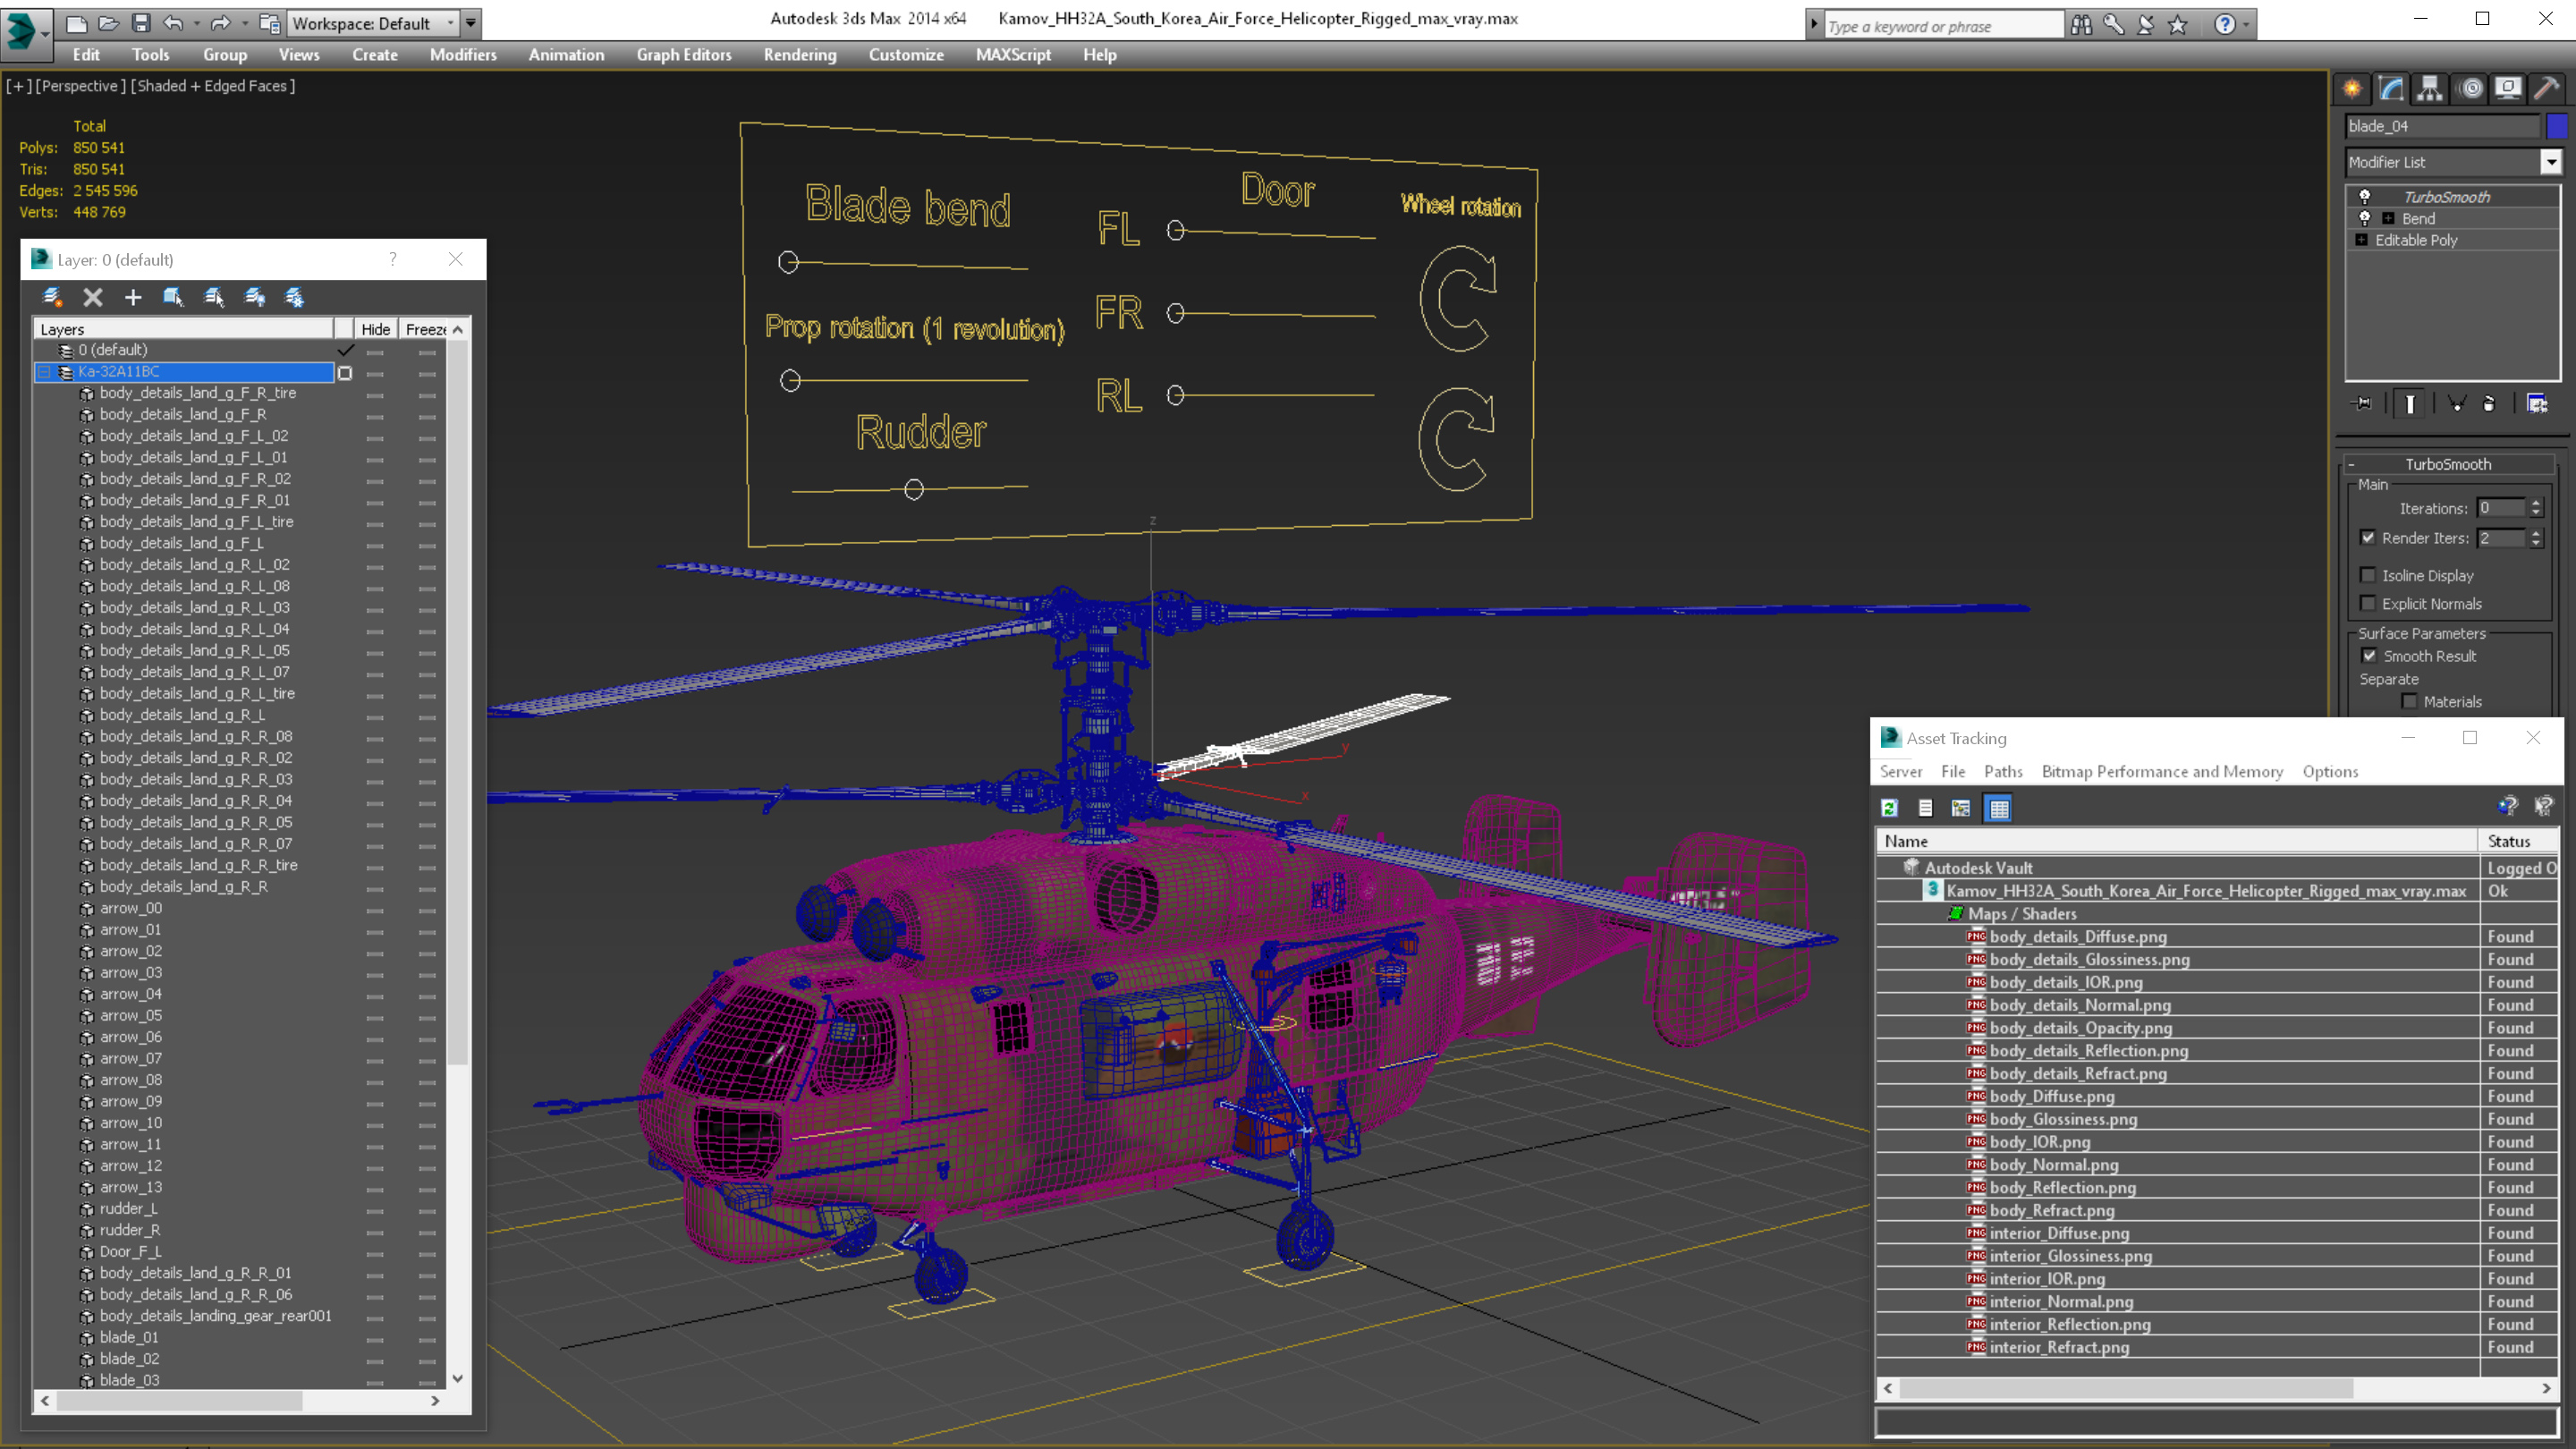The height and width of the screenshot is (1449, 2576).
Task: Toggle TurboSmooth modifier lightbulb
Action: click(x=2365, y=197)
